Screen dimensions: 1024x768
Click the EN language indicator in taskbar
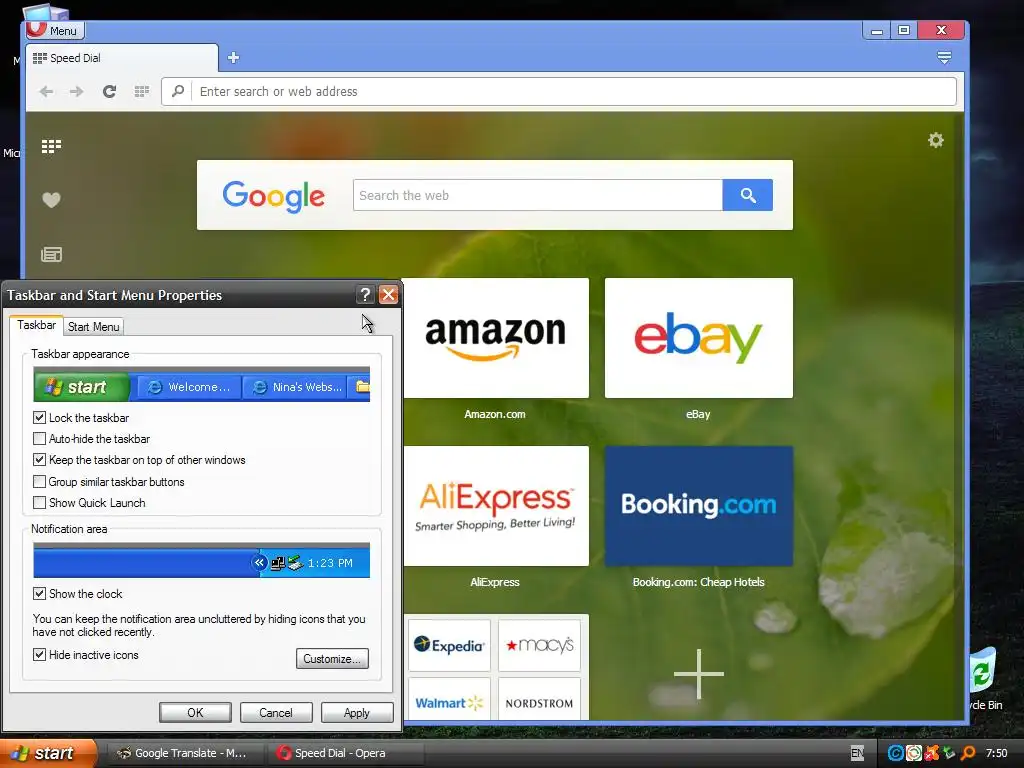[x=857, y=753]
